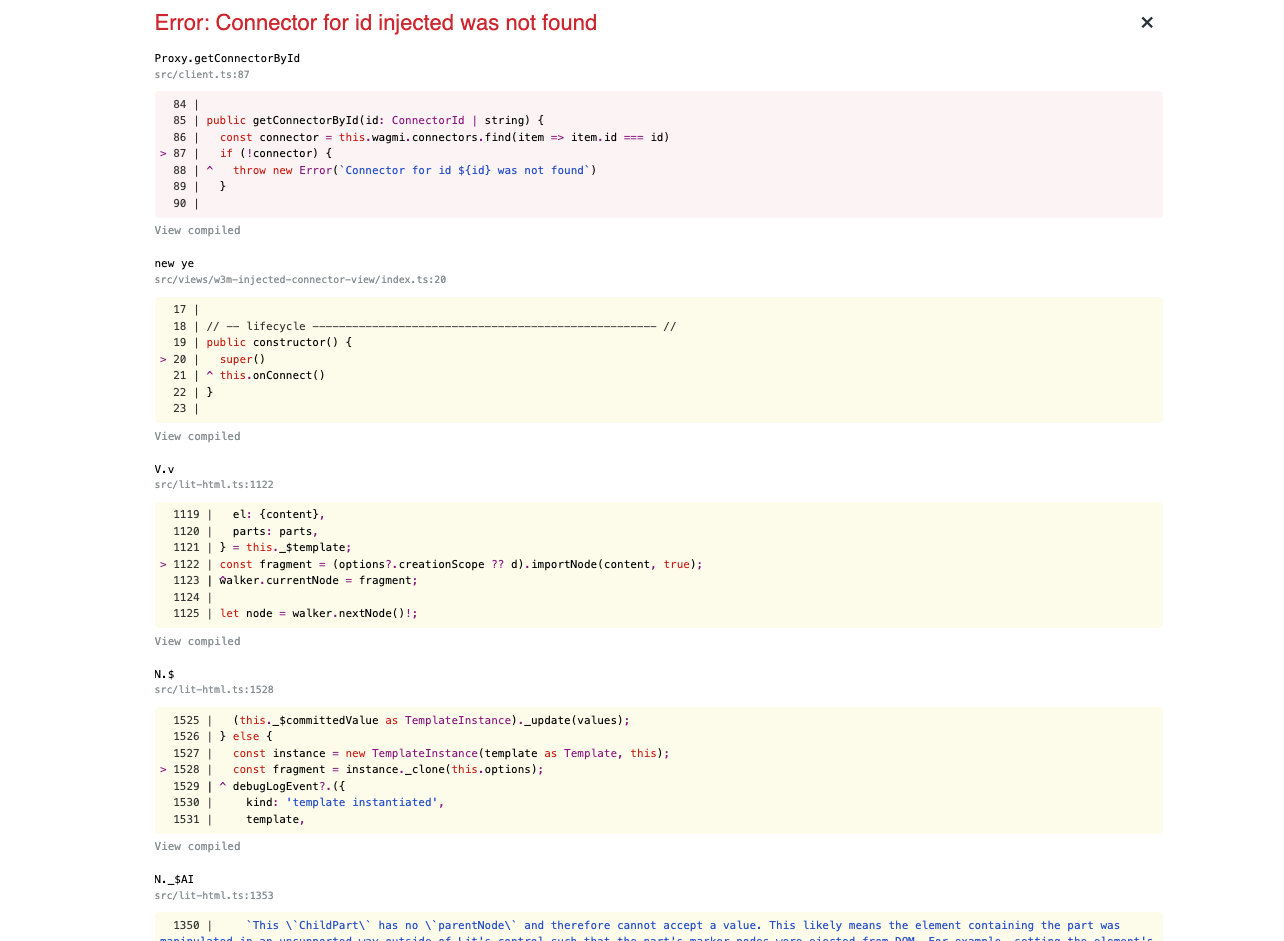Select the V.v frame heading

164,469
